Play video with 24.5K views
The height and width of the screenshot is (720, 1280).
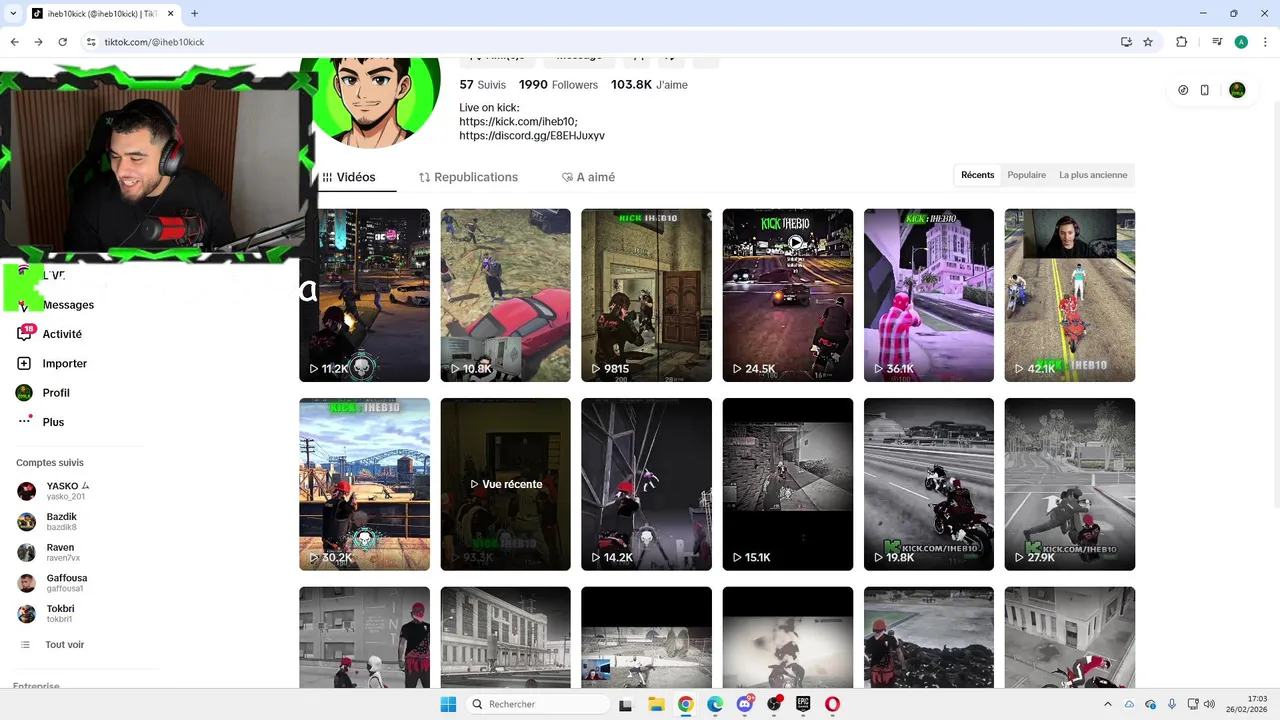[x=788, y=295]
